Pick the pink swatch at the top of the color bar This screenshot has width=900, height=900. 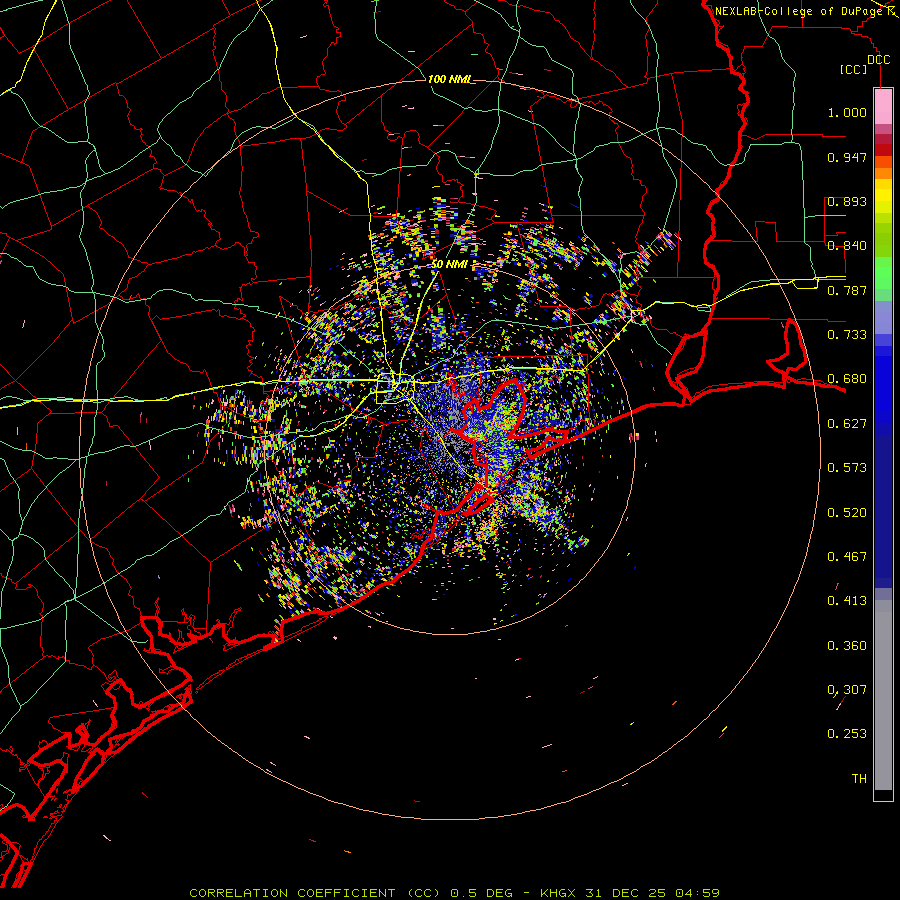(x=883, y=107)
